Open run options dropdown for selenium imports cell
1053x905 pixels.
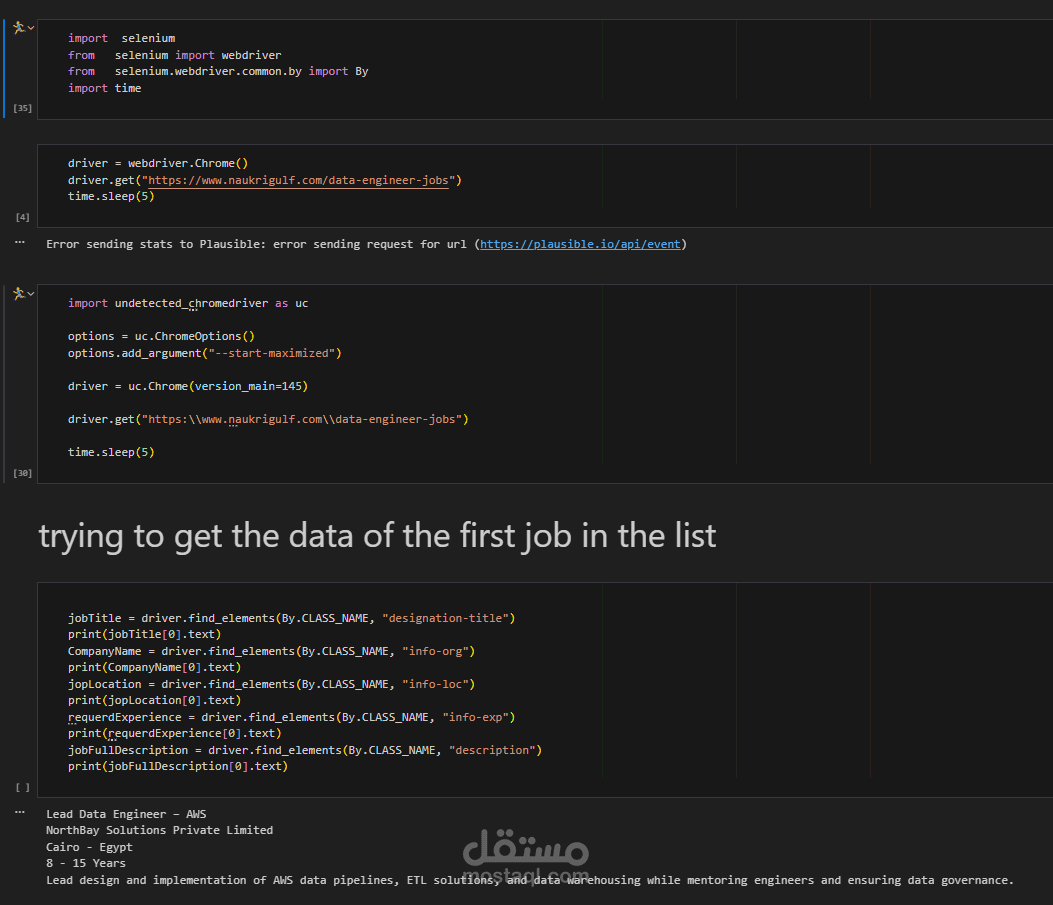(31, 28)
